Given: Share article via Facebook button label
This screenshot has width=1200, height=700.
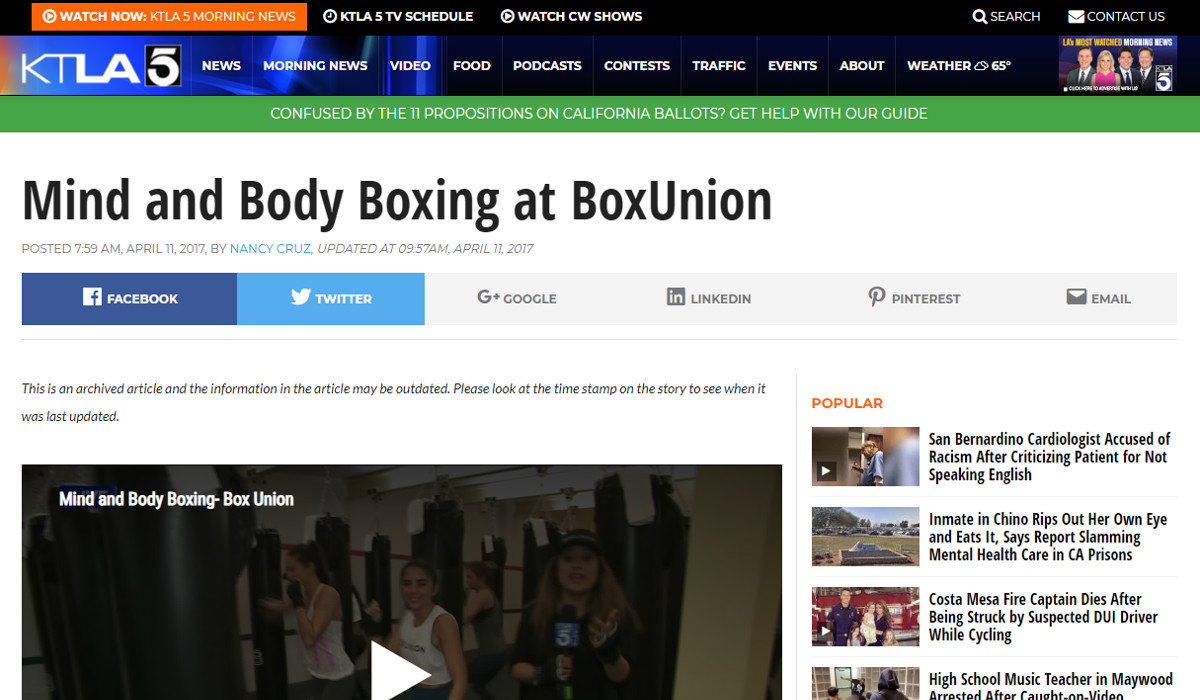Looking at the screenshot, I should [x=142, y=299].
